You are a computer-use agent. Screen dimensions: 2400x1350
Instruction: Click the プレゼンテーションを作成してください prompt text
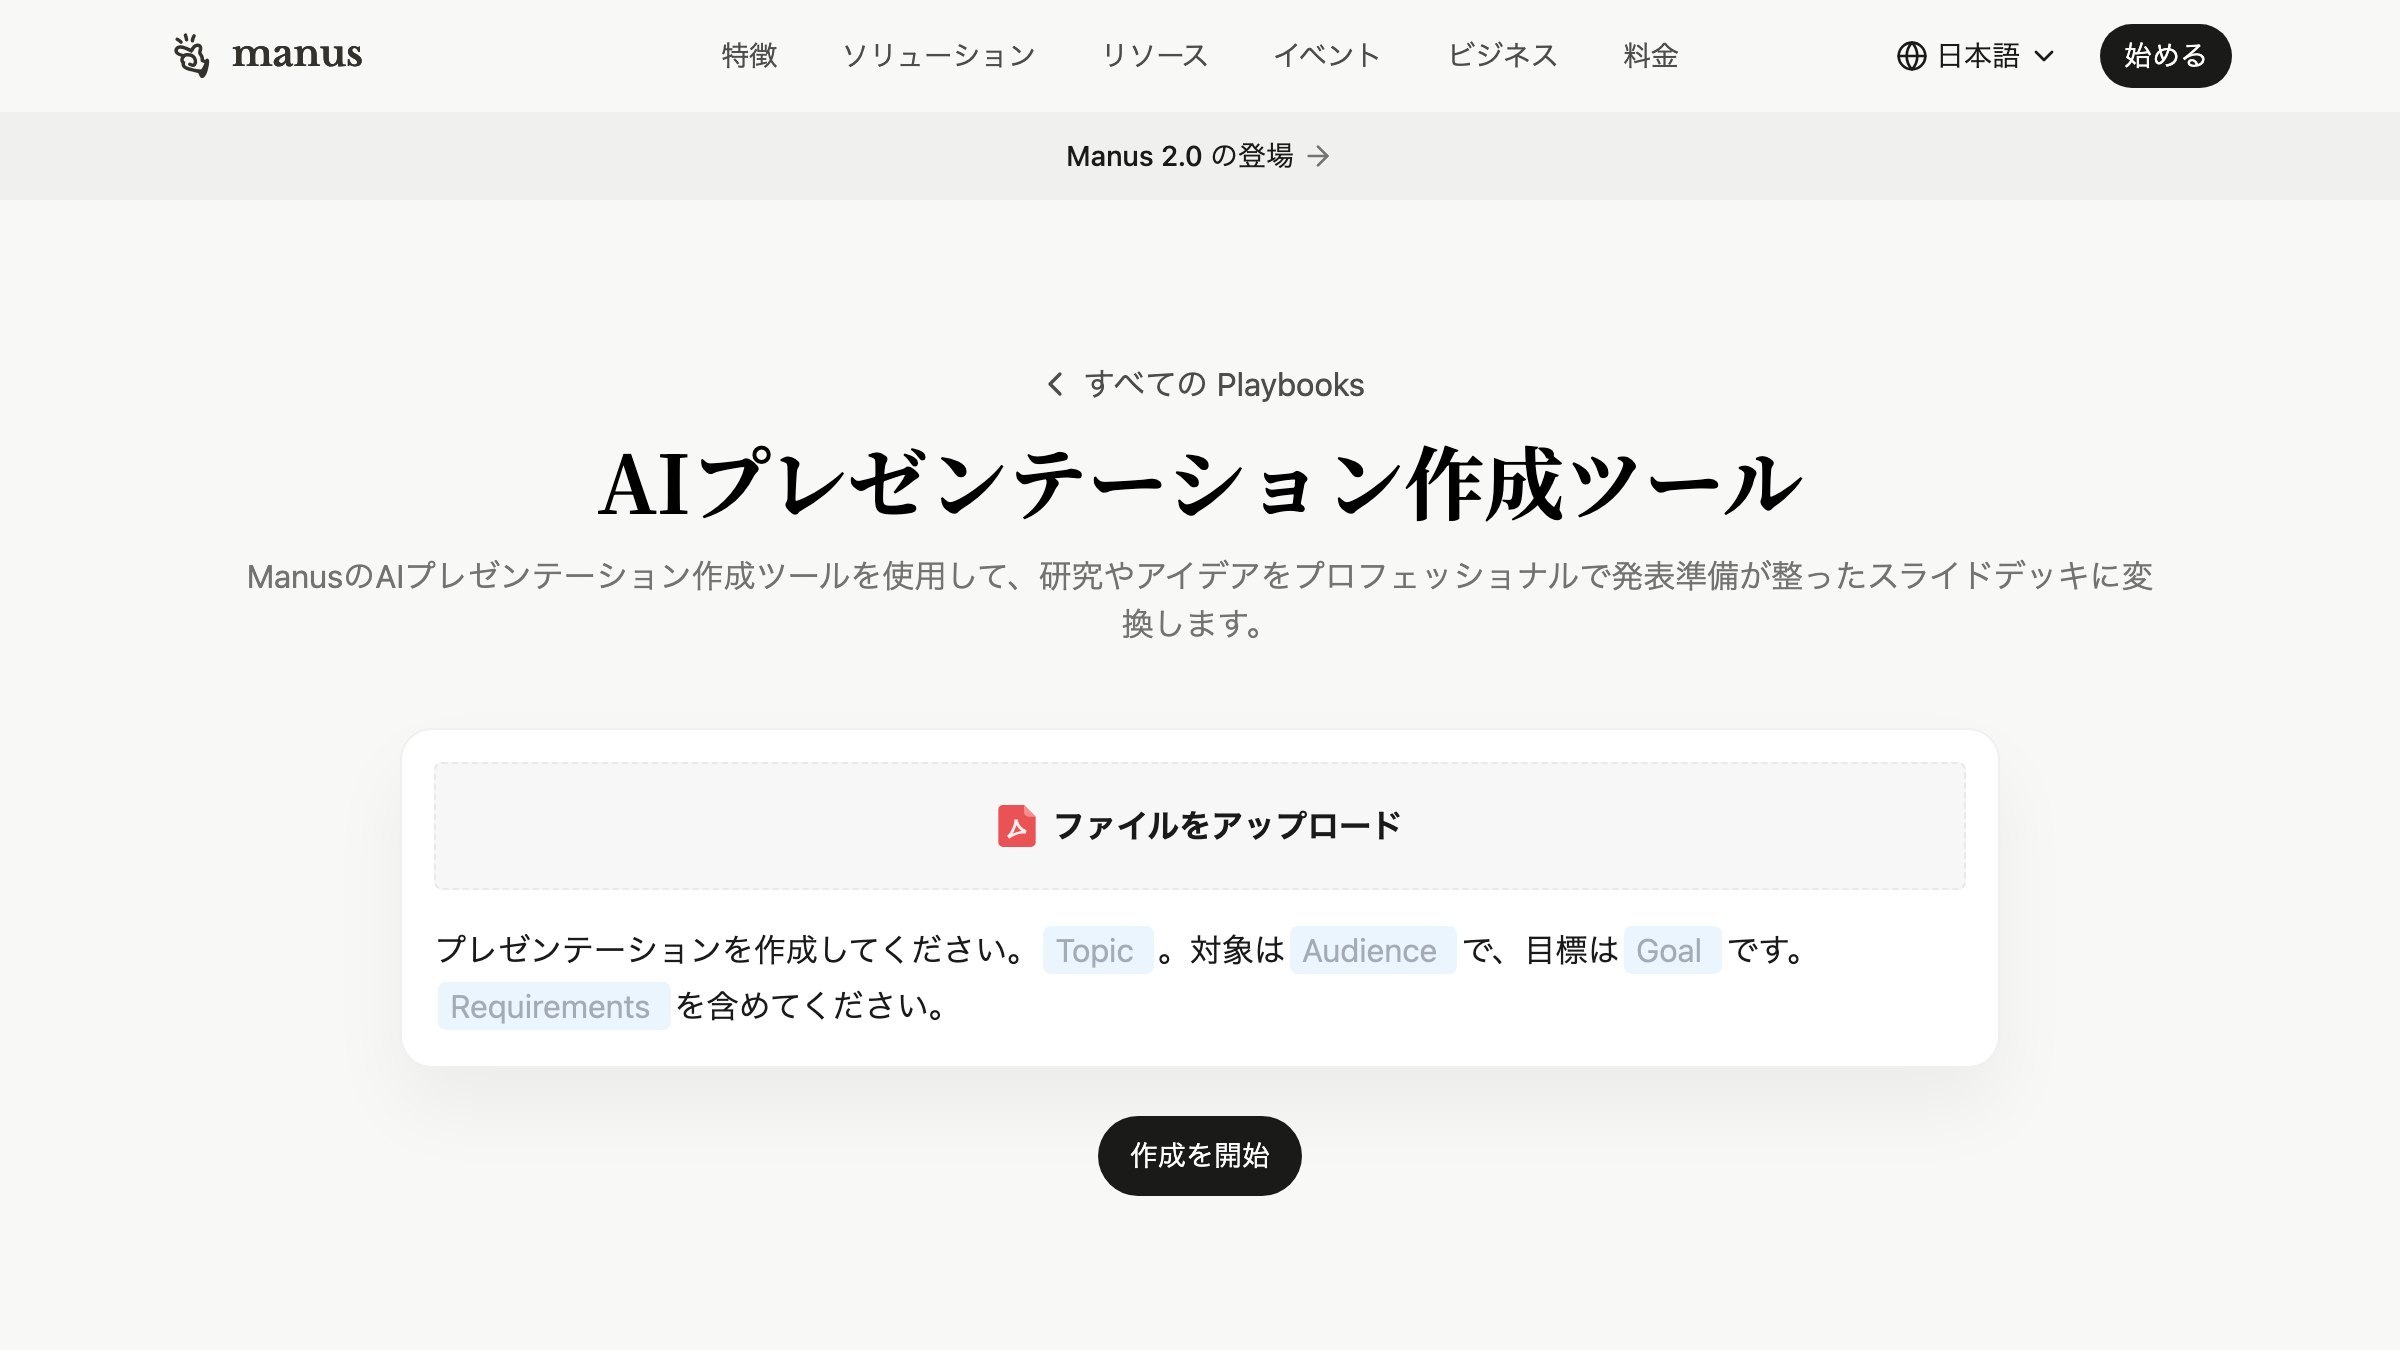[731, 949]
